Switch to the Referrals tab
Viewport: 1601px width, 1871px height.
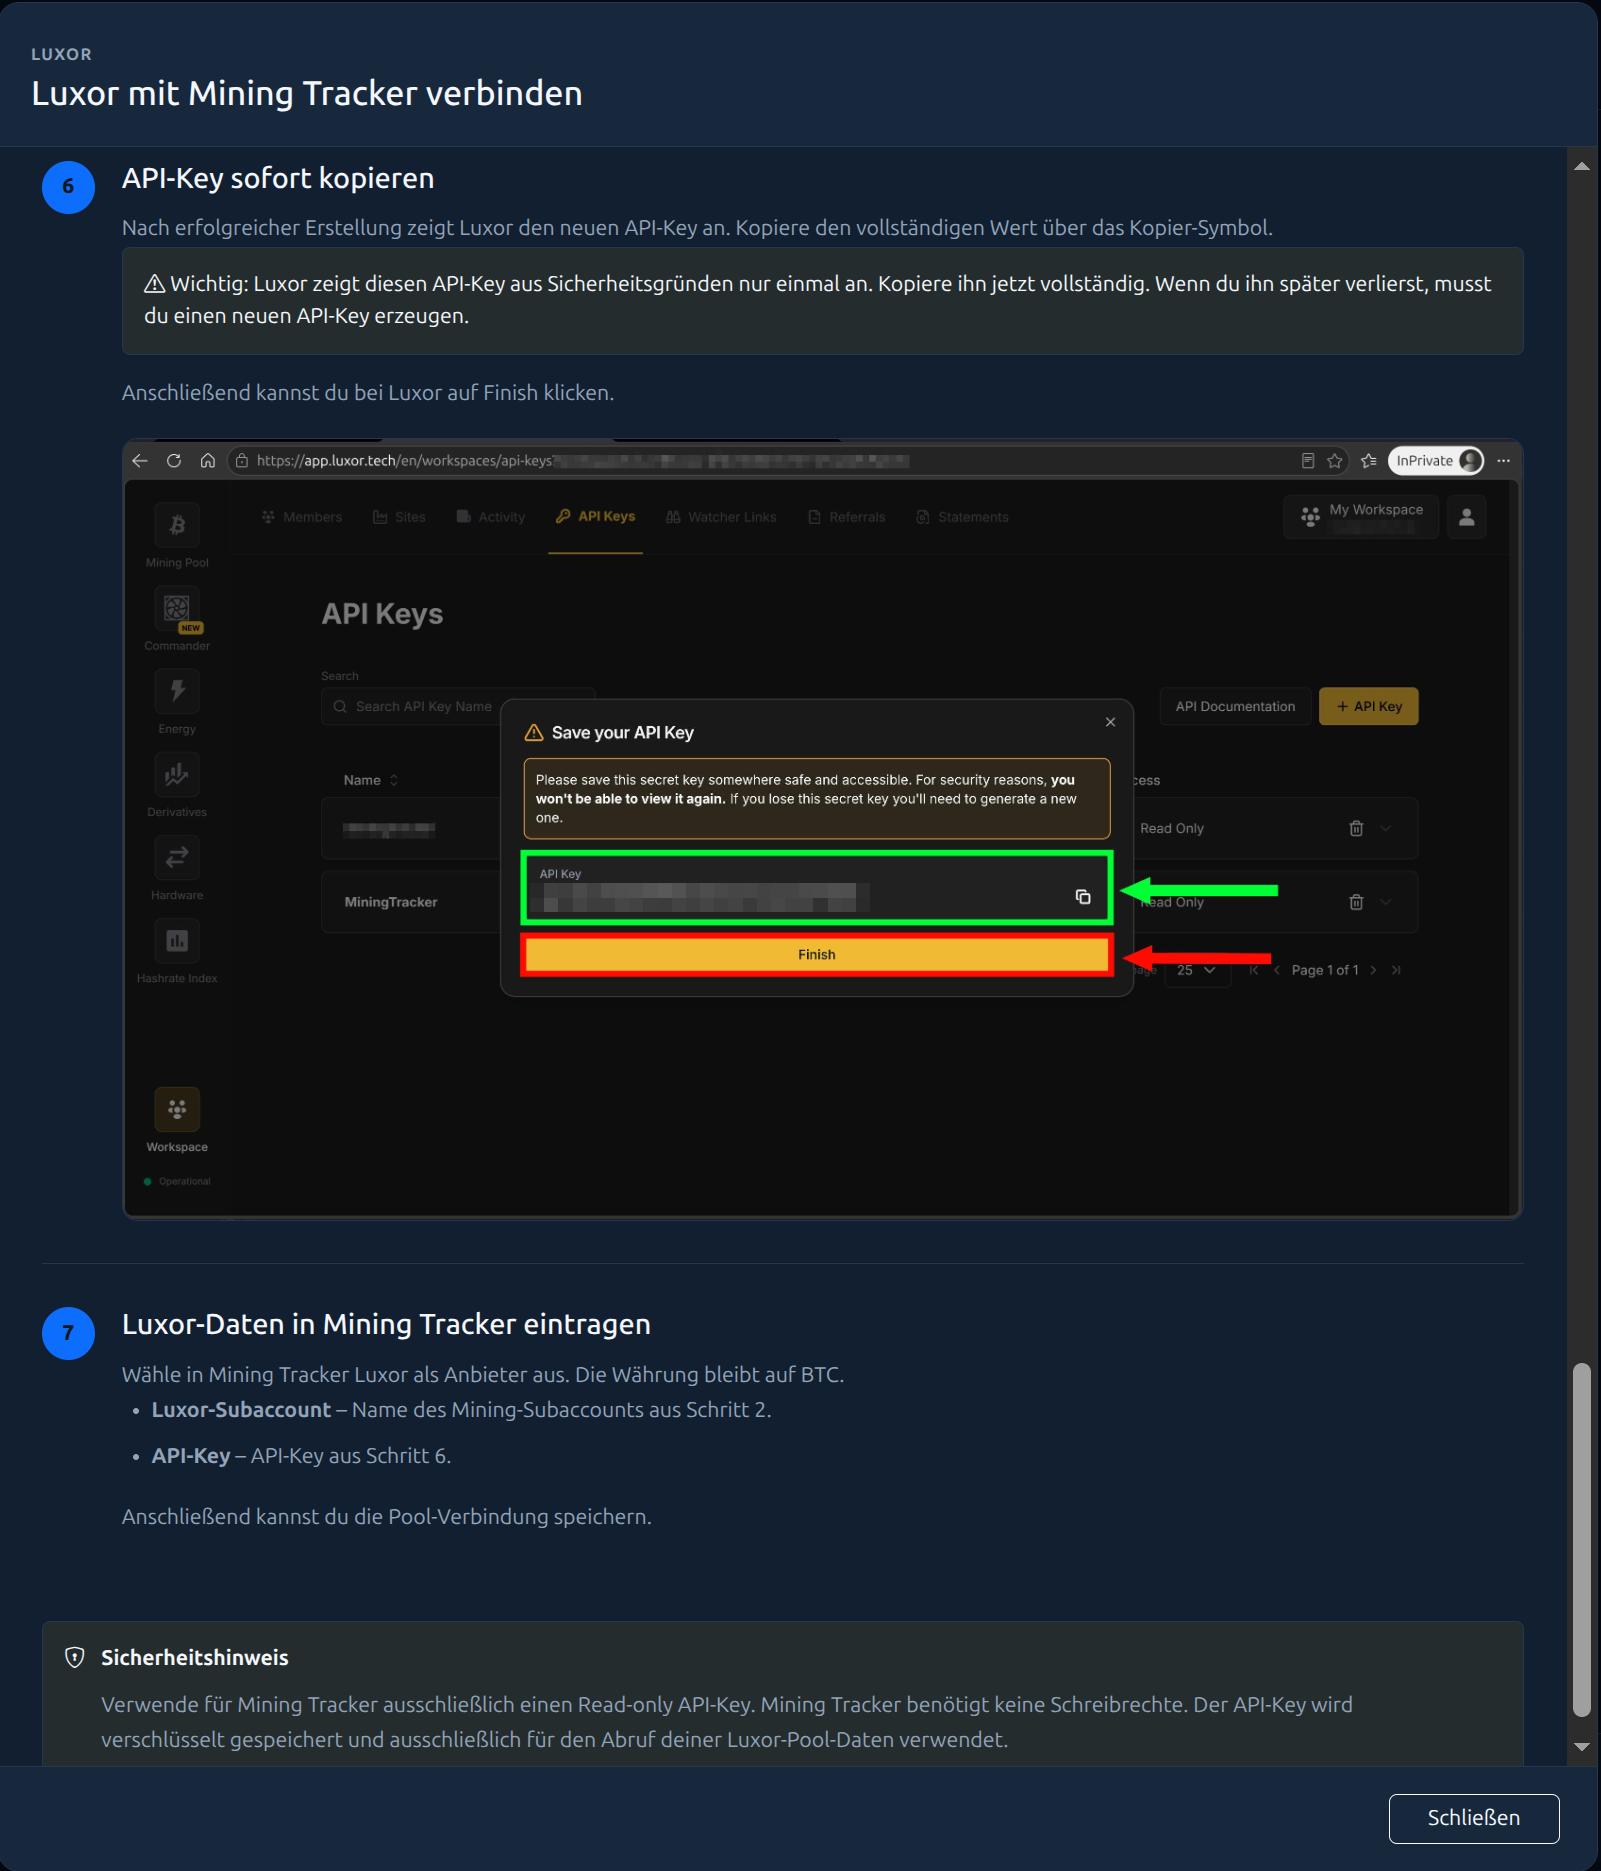coord(847,517)
